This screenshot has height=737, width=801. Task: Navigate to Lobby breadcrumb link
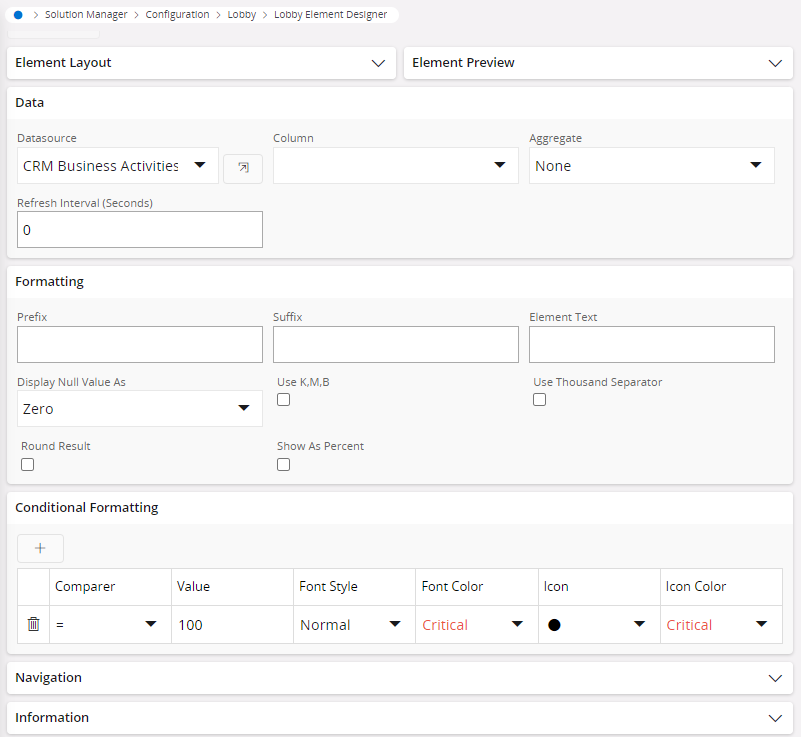242,15
